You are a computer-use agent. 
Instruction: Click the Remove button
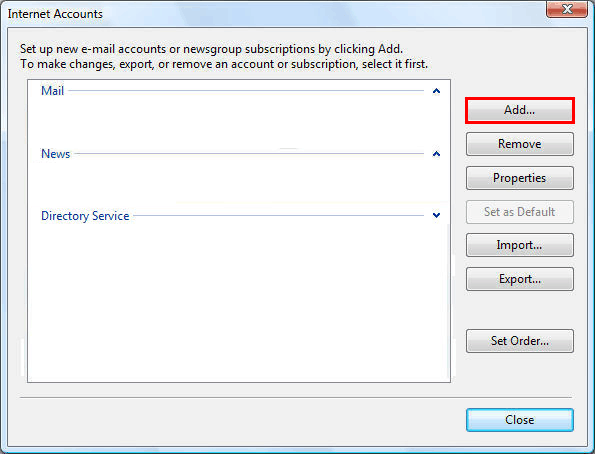point(519,144)
